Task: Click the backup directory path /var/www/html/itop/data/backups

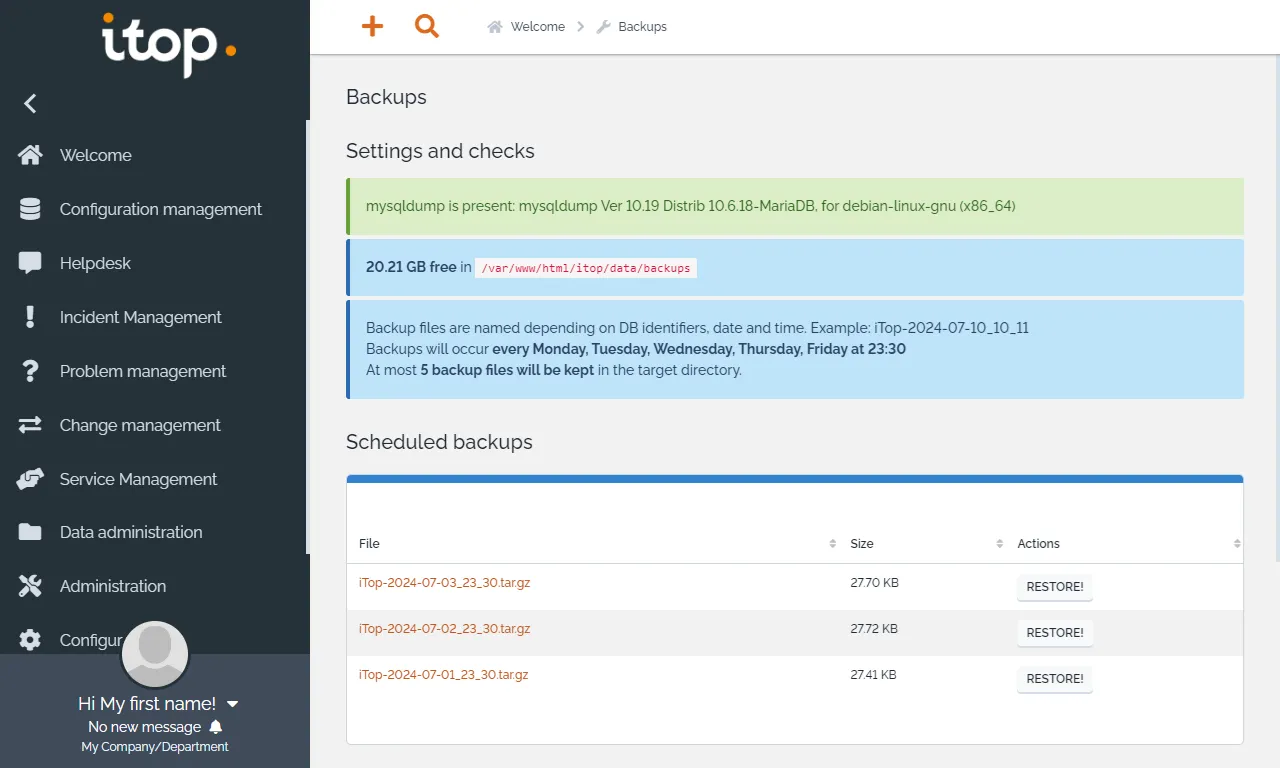Action: [x=585, y=268]
